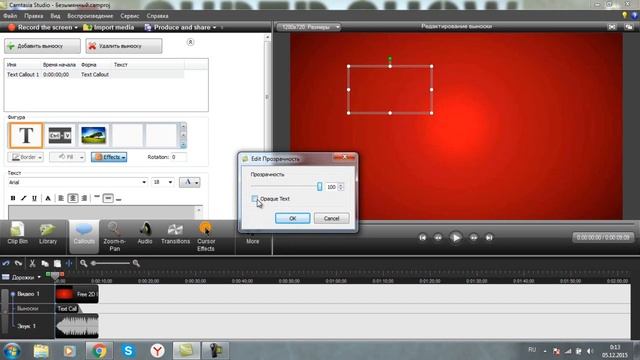Align callout text right
The image size is (640, 360).
tap(84, 198)
